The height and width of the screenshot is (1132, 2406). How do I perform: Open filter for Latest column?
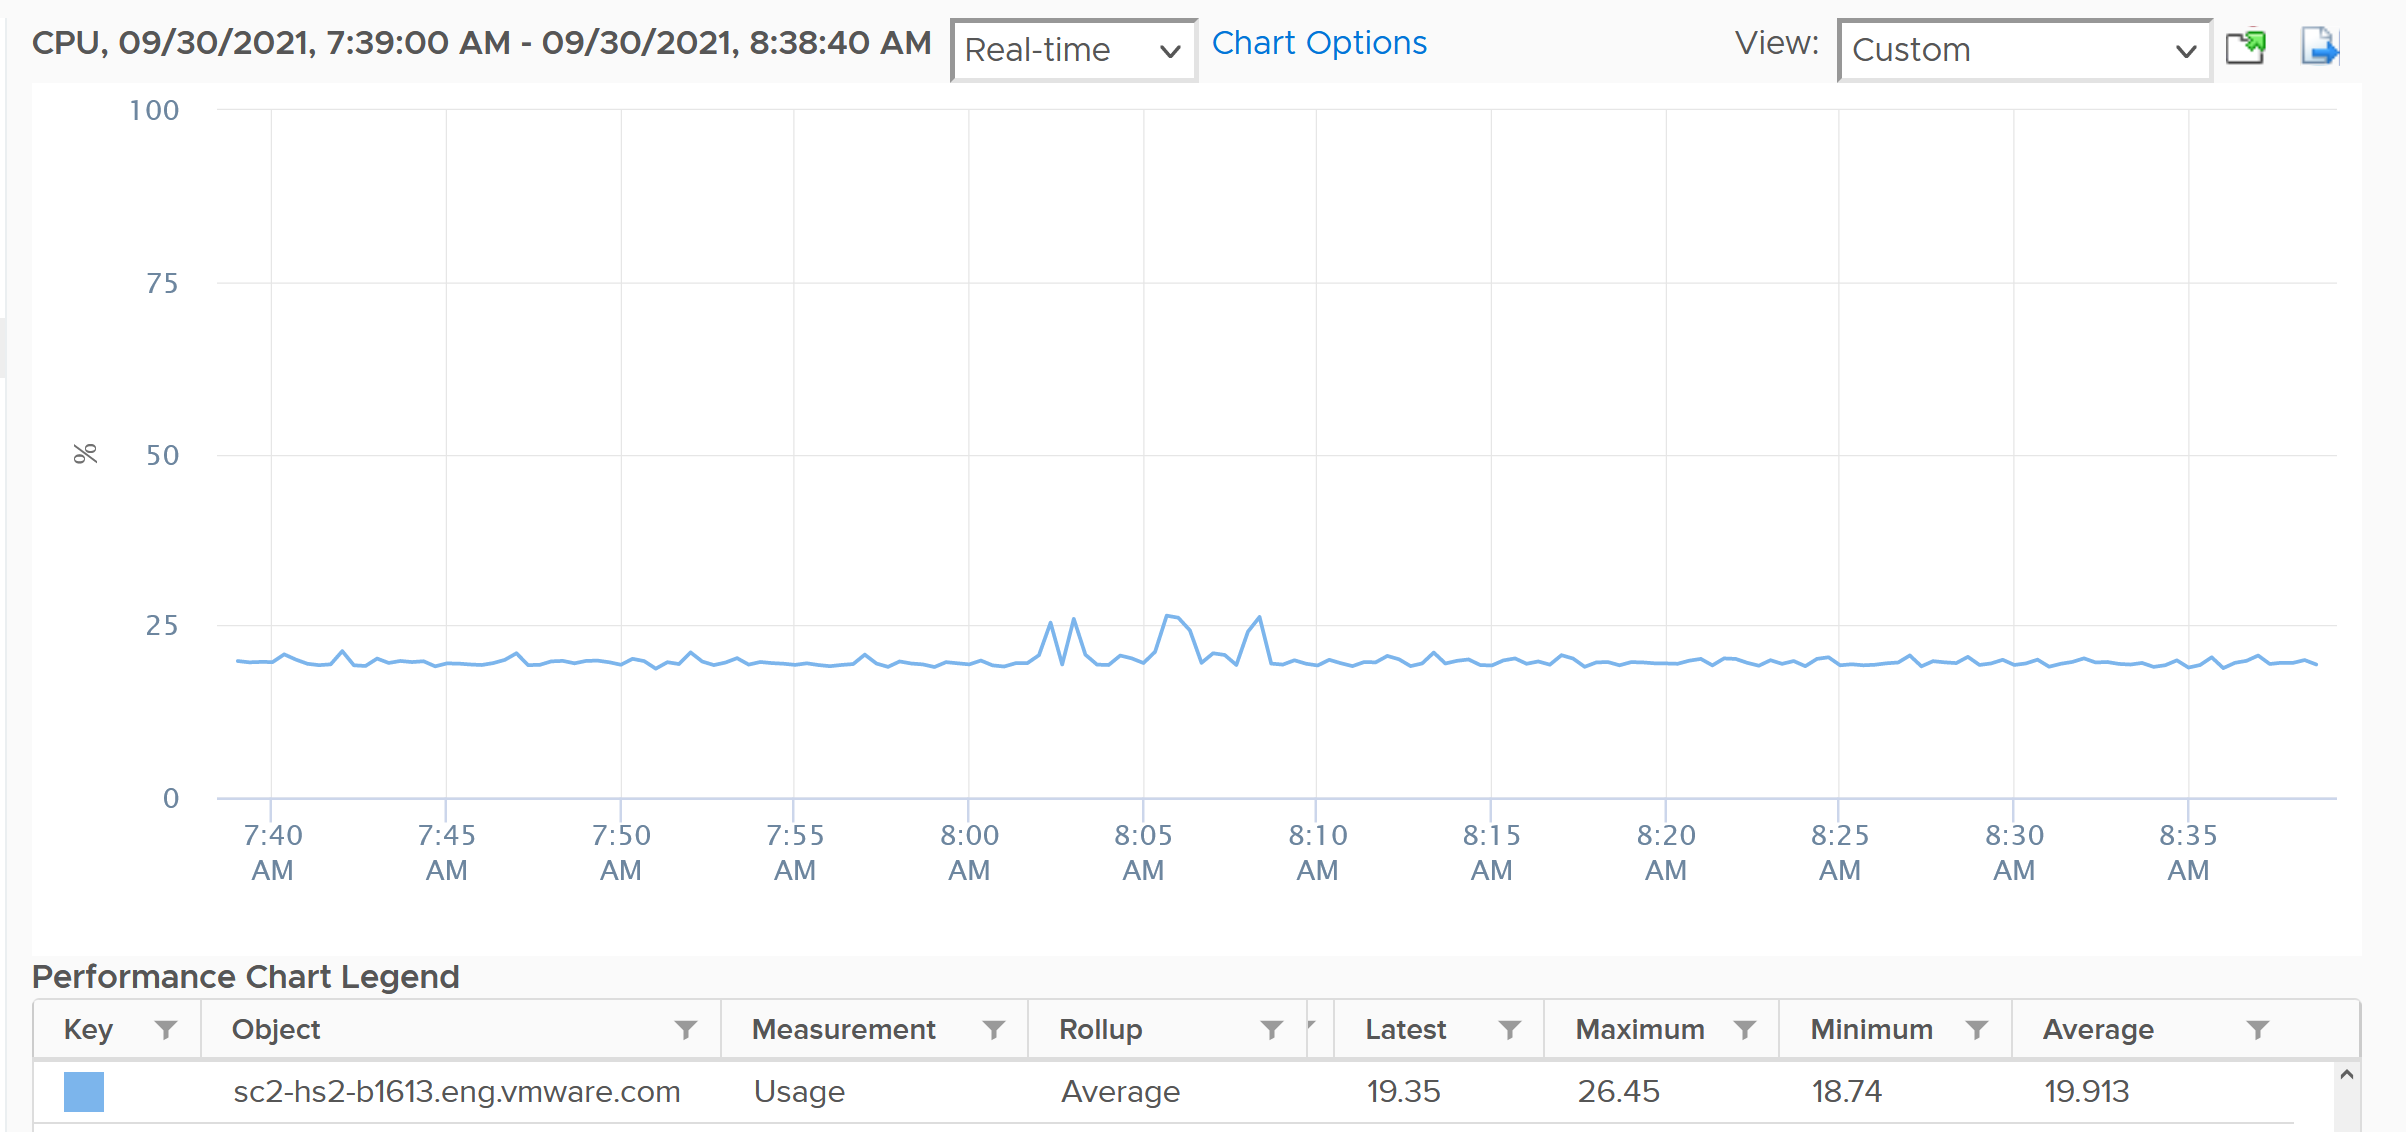point(1510,1029)
